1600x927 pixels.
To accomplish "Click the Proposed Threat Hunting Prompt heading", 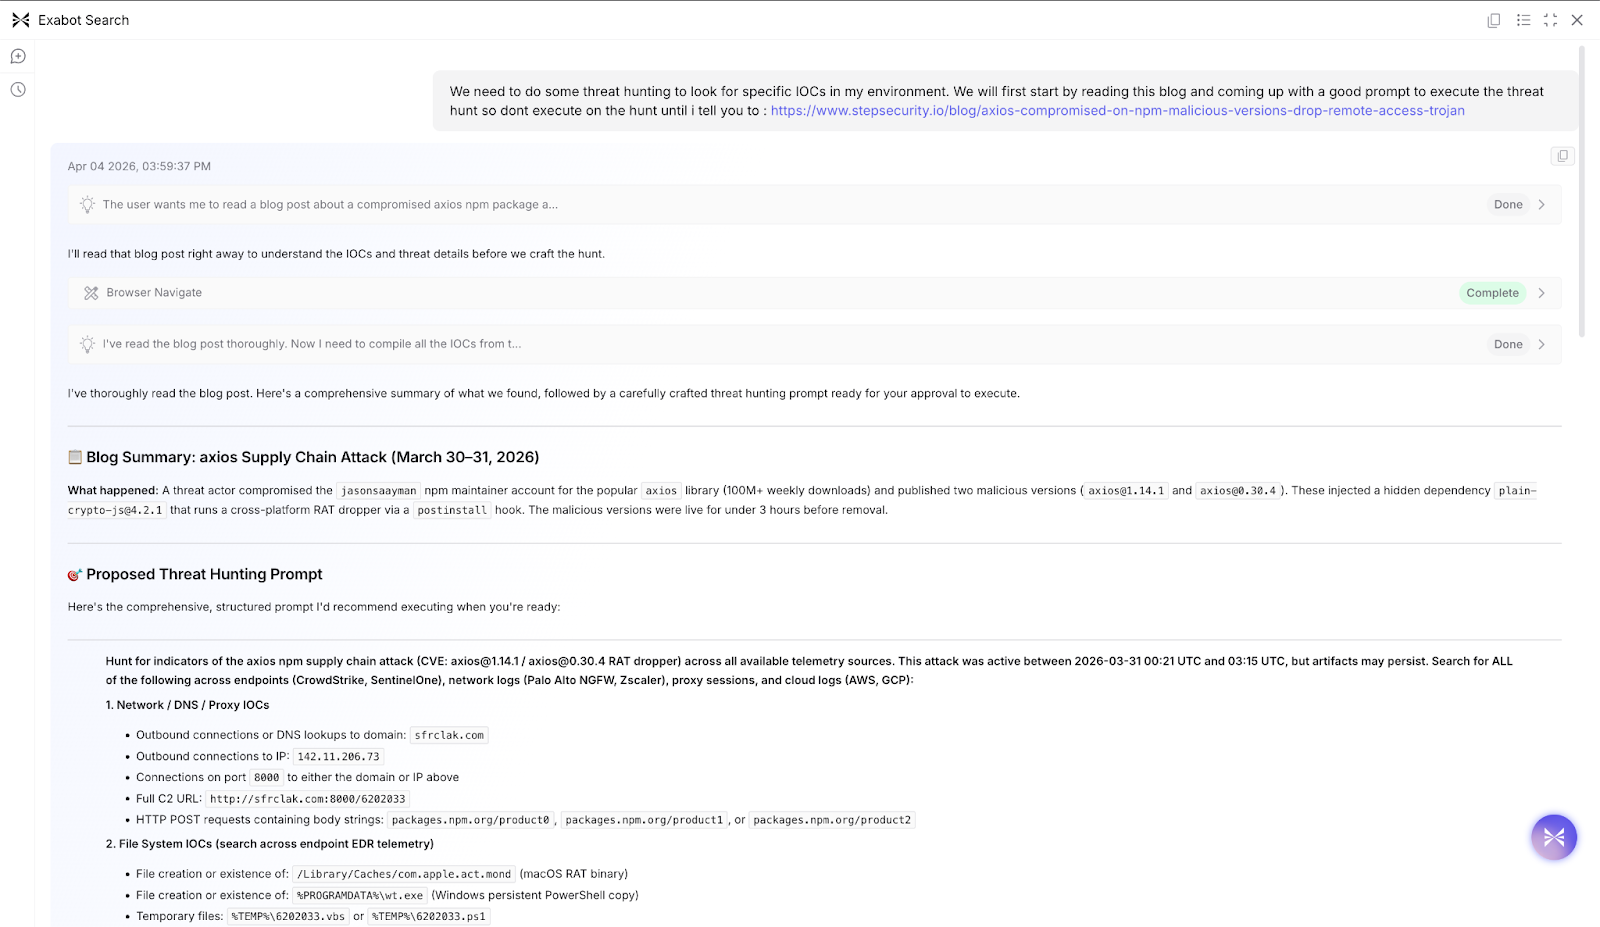I will click(x=204, y=574).
